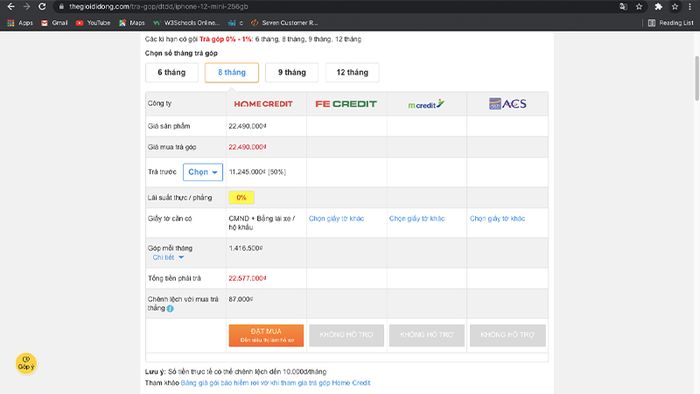Click the address bar URL field
The height and width of the screenshot is (394, 700).
click(335, 7)
